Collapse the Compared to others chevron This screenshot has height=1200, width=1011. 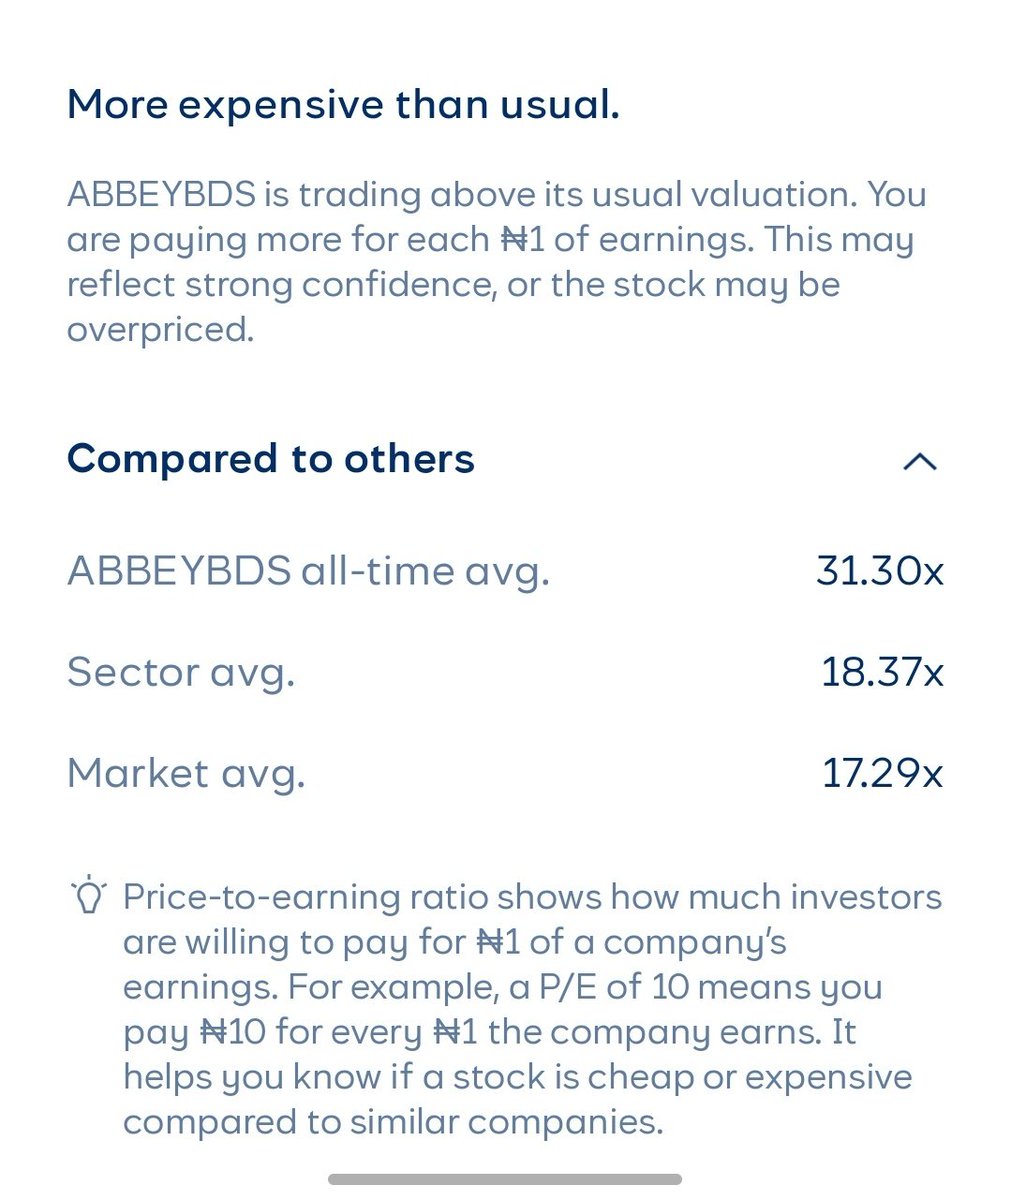(x=919, y=461)
